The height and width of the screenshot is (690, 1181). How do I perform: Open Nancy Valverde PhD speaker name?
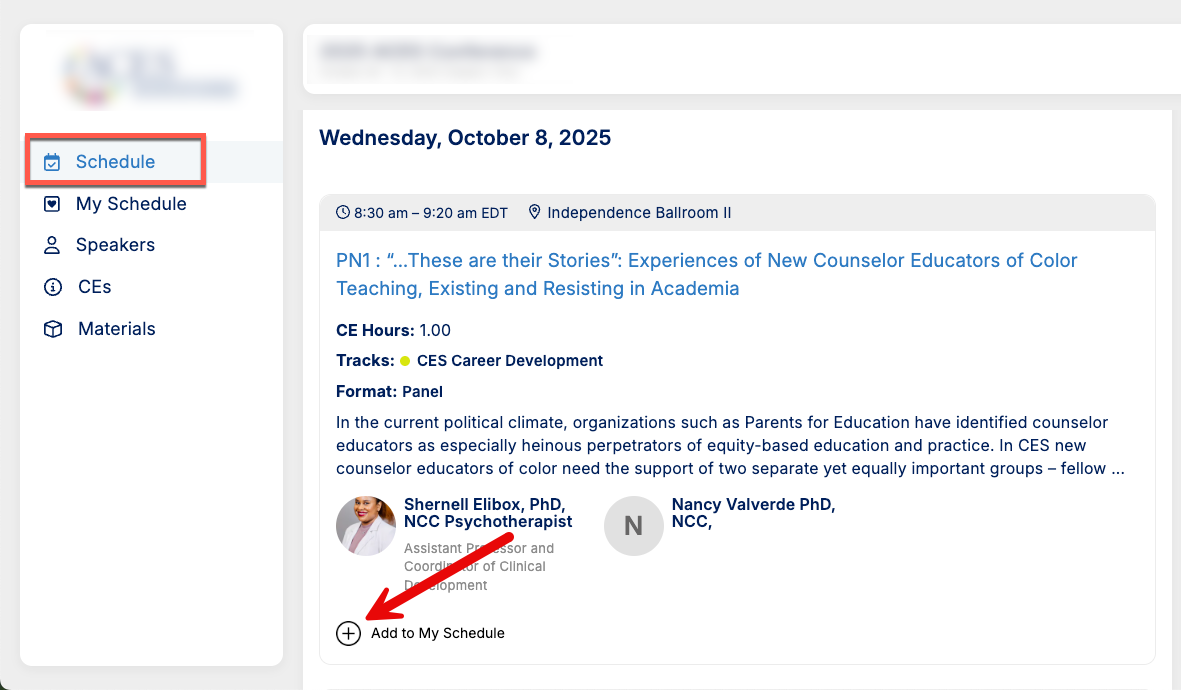753,513
